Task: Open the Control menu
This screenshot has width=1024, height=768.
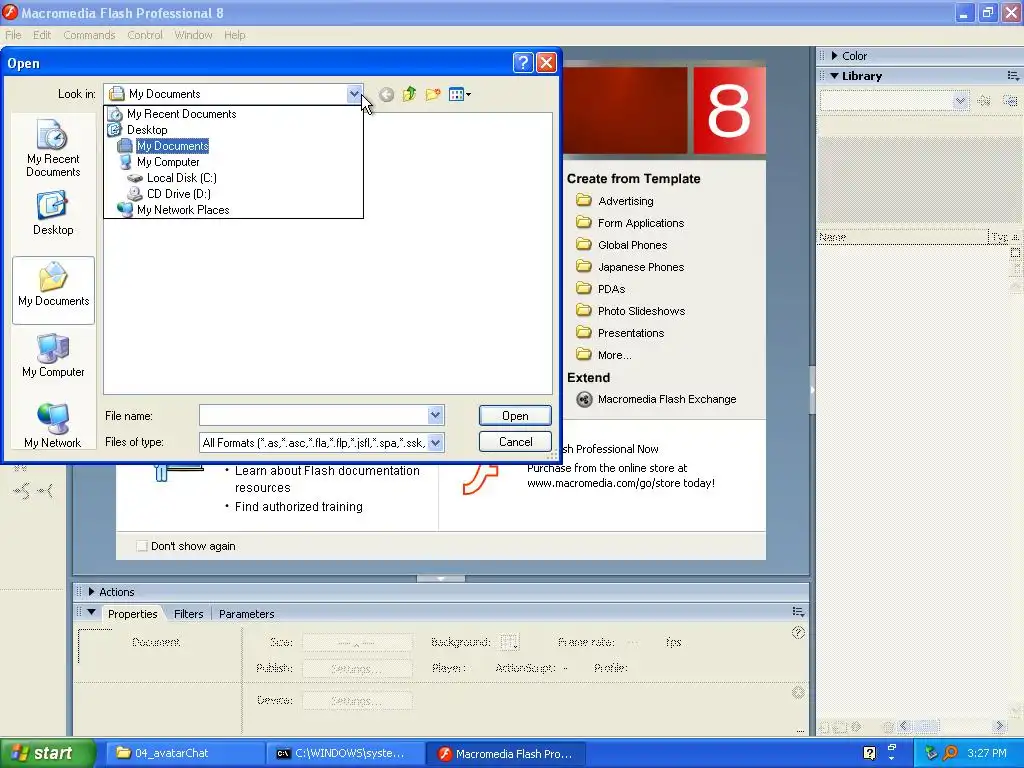Action: [x=145, y=35]
